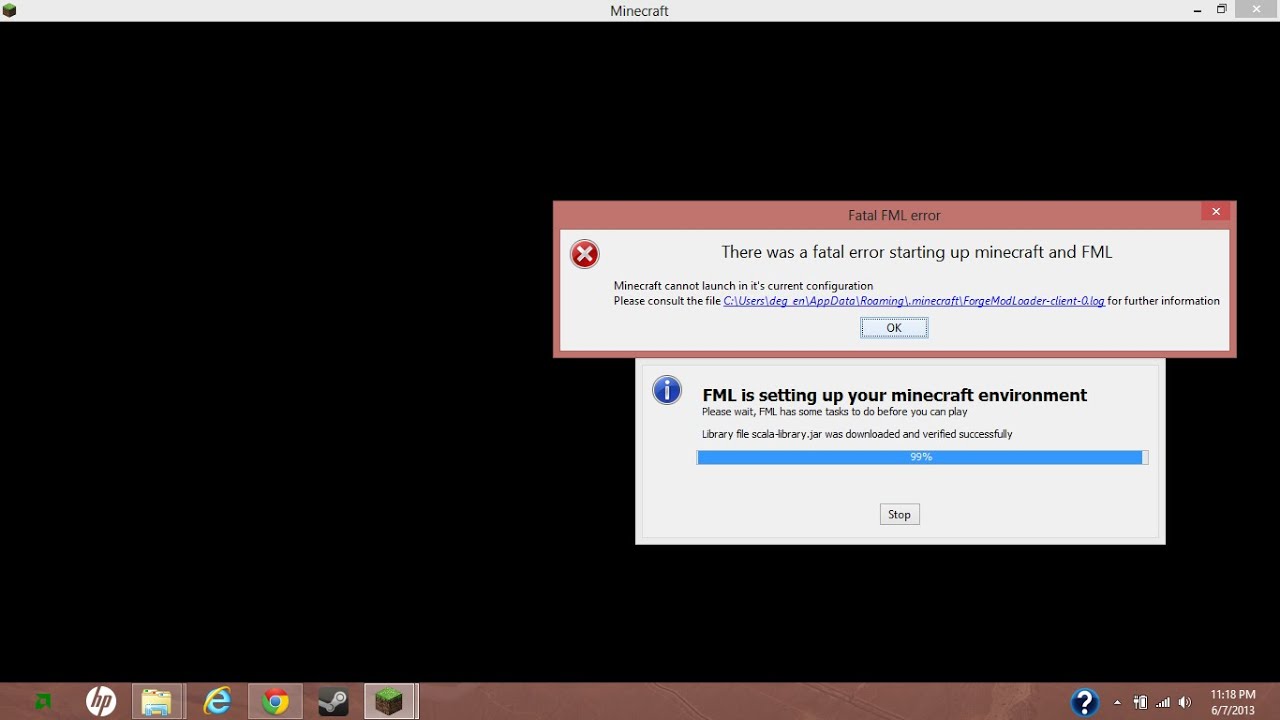Click the "Fatal FML error" dialog title

pyautogui.click(x=894, y=215)
